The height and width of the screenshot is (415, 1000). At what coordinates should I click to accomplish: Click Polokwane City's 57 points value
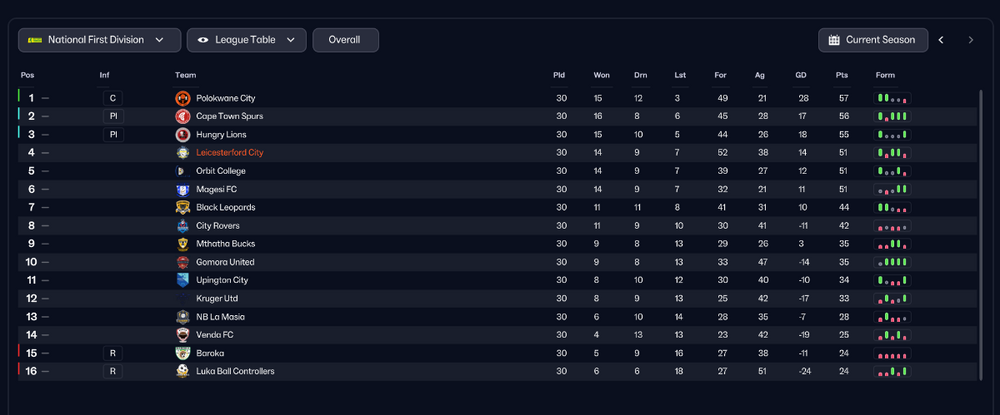[844, 98]
